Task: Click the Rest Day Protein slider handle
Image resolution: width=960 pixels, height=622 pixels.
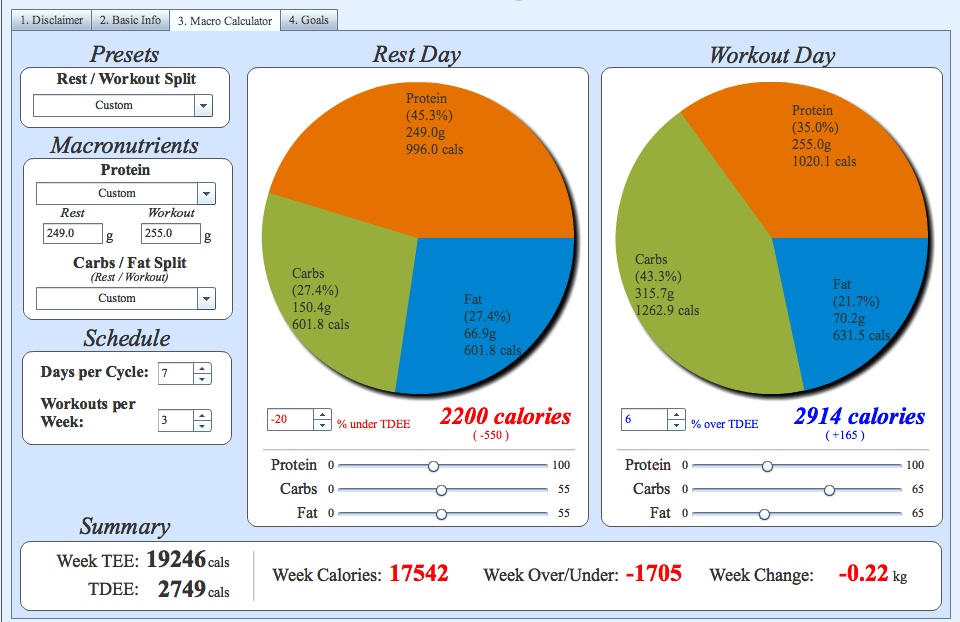Action: (433, 466)
